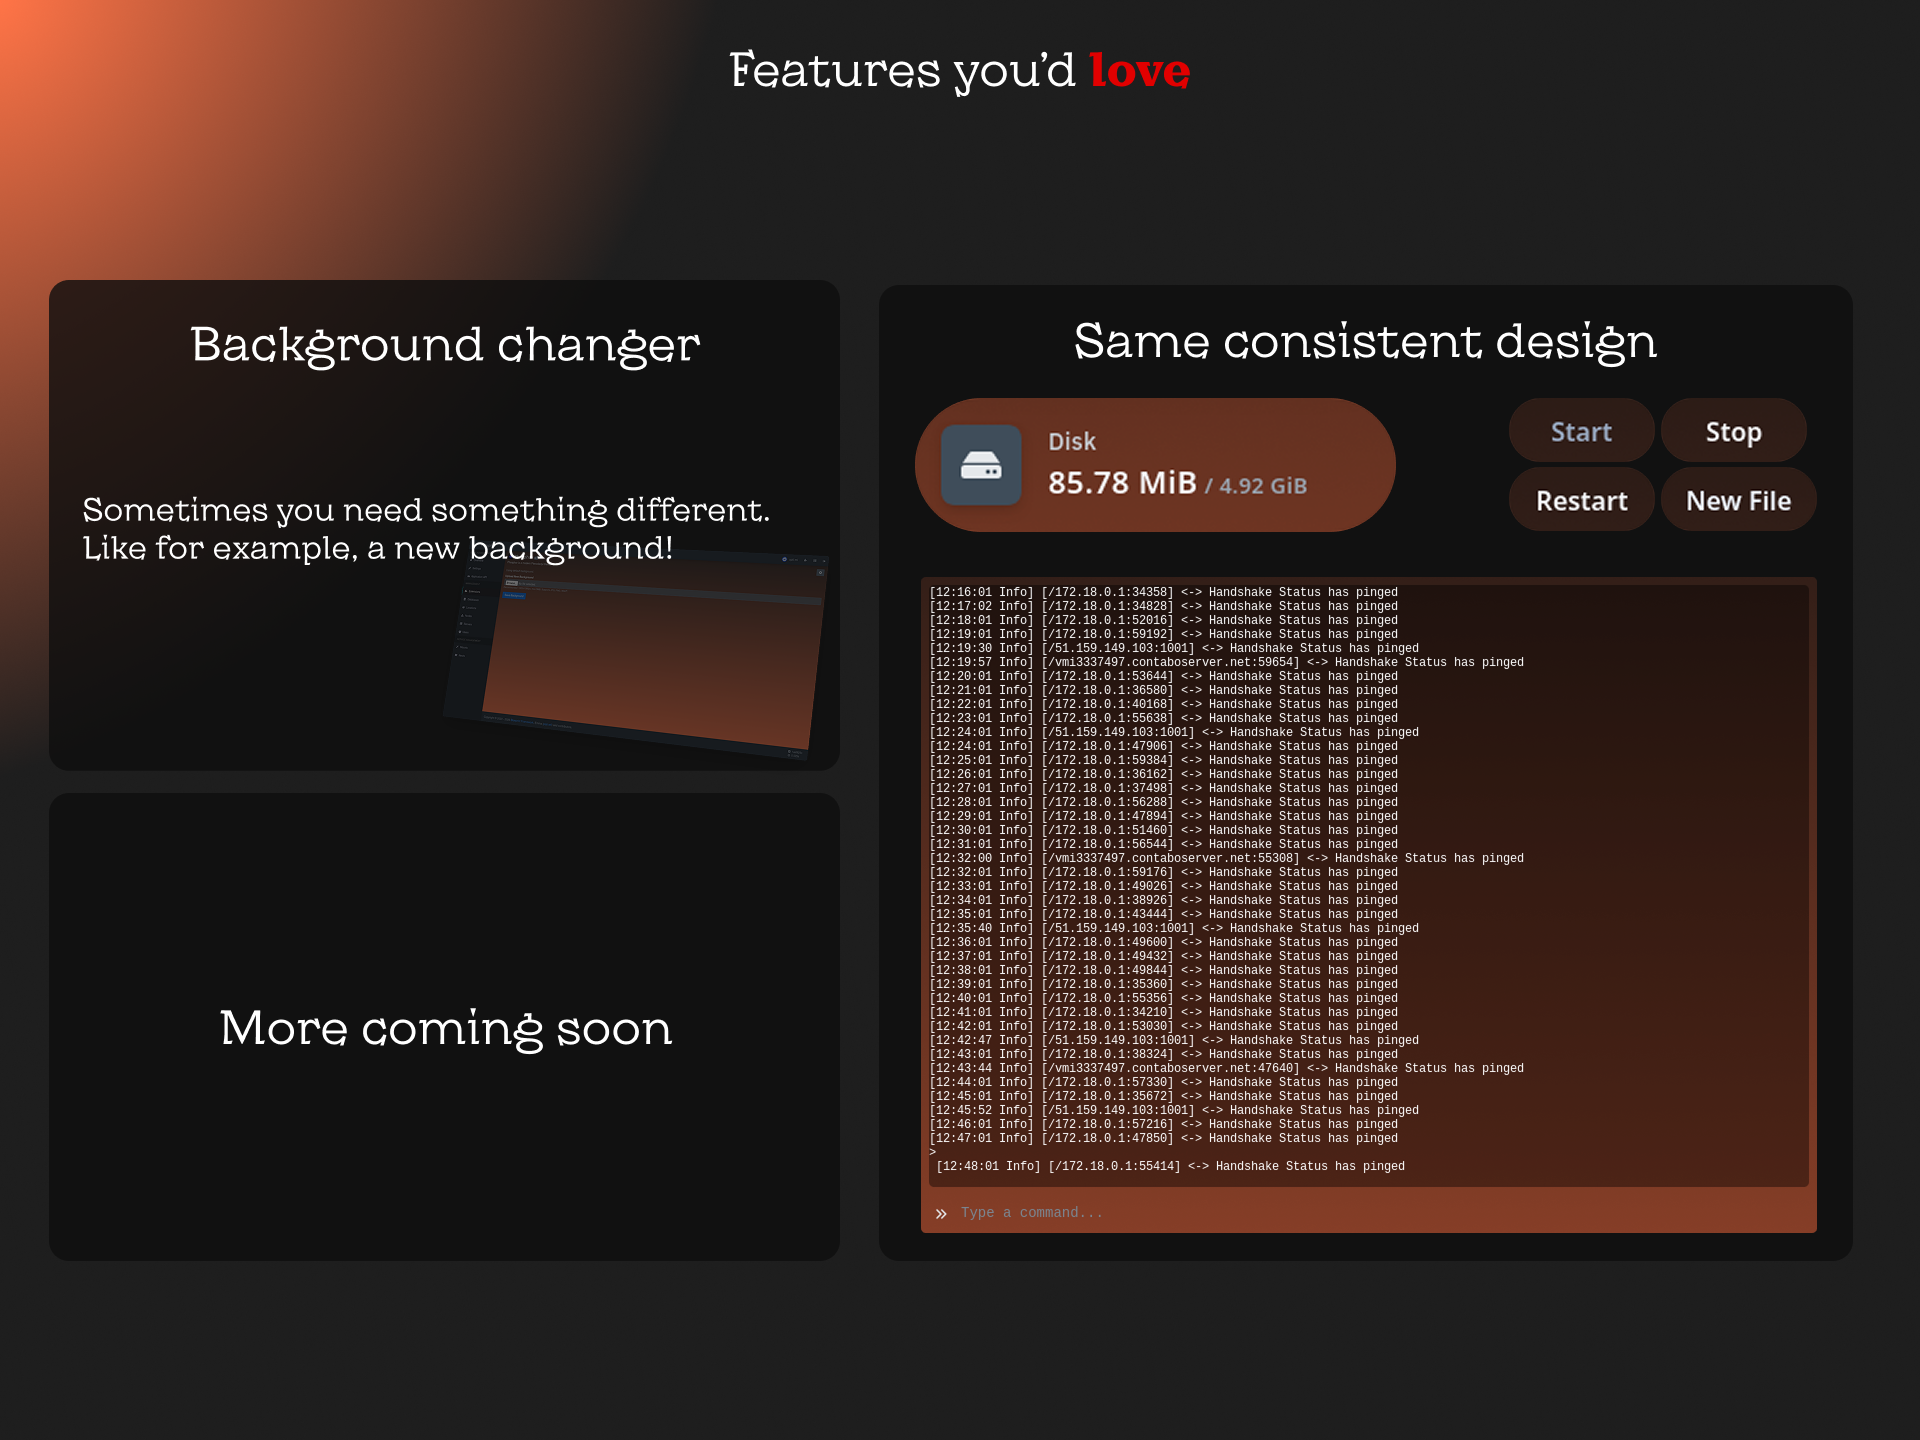Image resolution: width=1920 pixels, height=1440 pixels.
Task: Select the 12:32:00 contaboserver.net:55308 log line
Action: click(x=1227, y=858)
